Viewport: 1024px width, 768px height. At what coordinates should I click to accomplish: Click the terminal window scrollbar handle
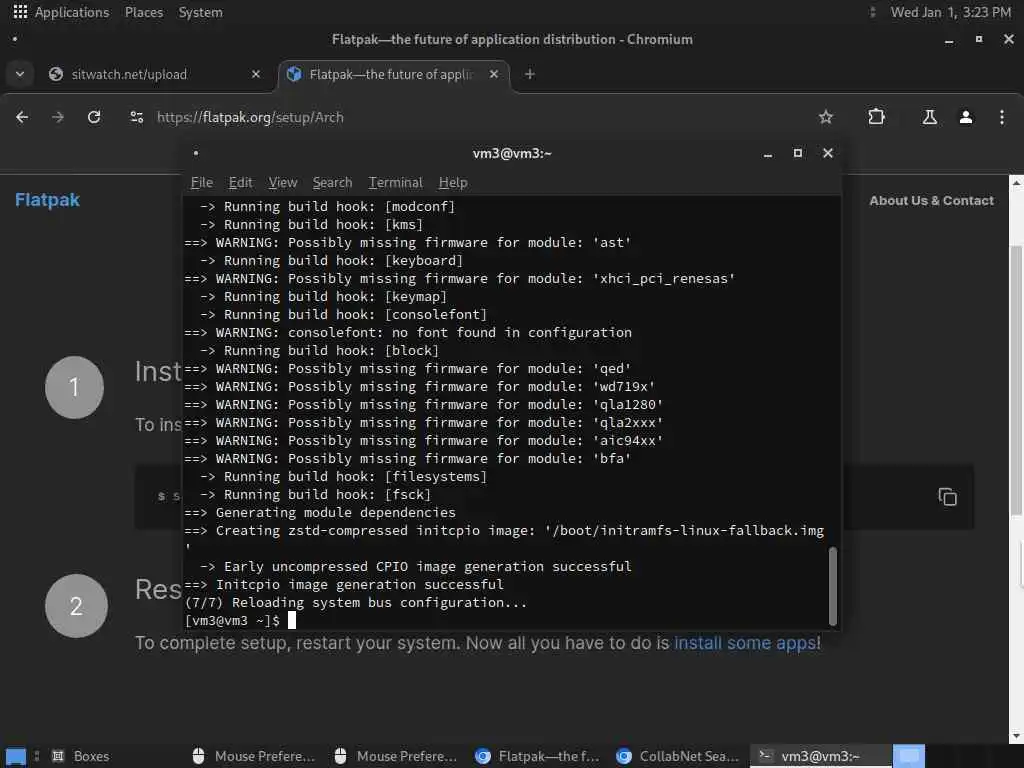(x=833, y=586)
